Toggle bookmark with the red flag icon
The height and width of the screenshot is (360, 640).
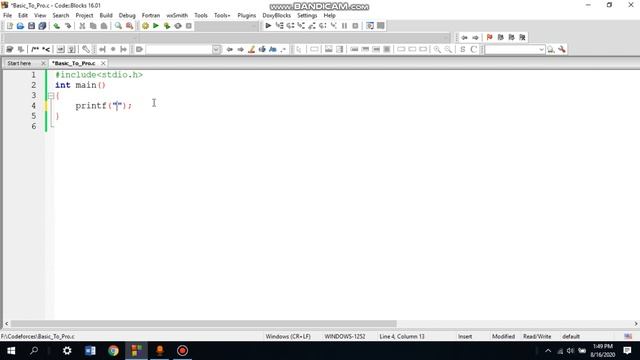(489, 37)
